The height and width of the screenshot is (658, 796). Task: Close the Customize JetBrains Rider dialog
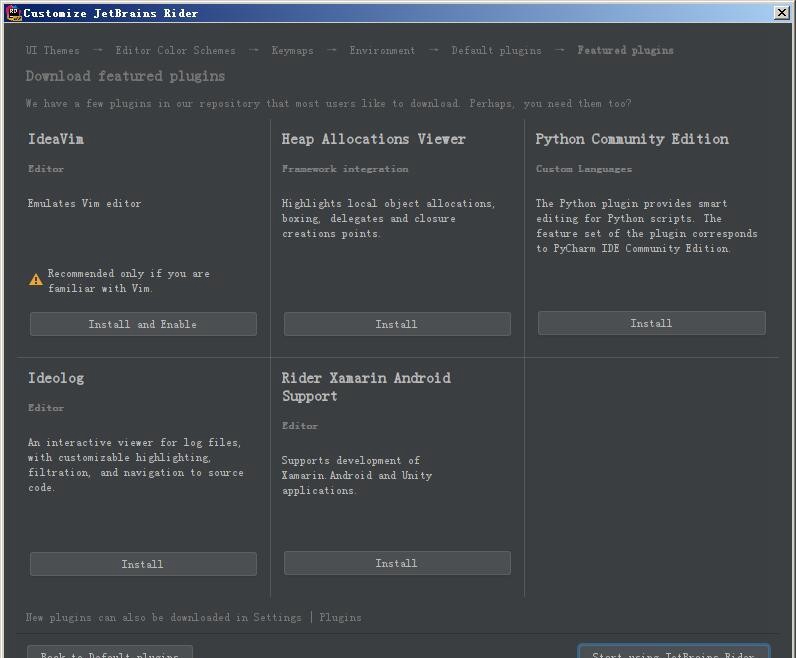[782, 13]
